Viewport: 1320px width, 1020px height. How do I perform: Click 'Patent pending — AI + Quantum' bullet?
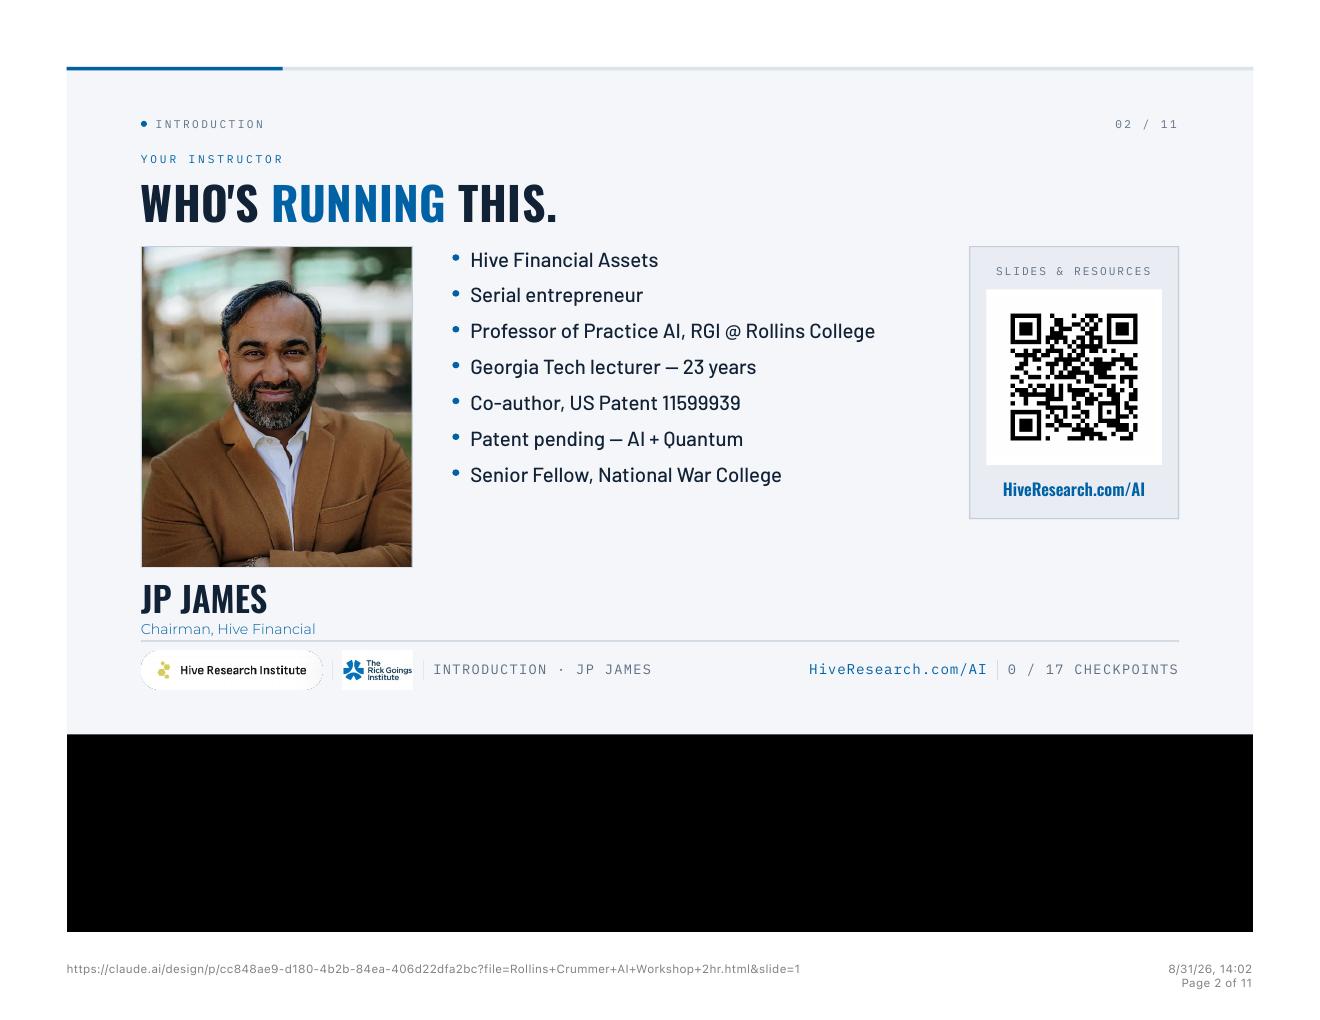tap(607, 439)
